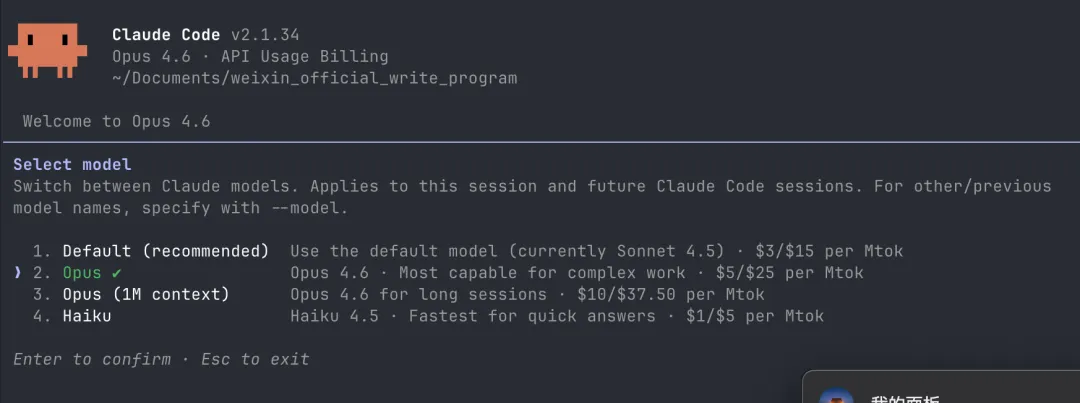Open the 我的面板 popup label
This screenshot has height=403, width=1080.
tap(905, 399)
